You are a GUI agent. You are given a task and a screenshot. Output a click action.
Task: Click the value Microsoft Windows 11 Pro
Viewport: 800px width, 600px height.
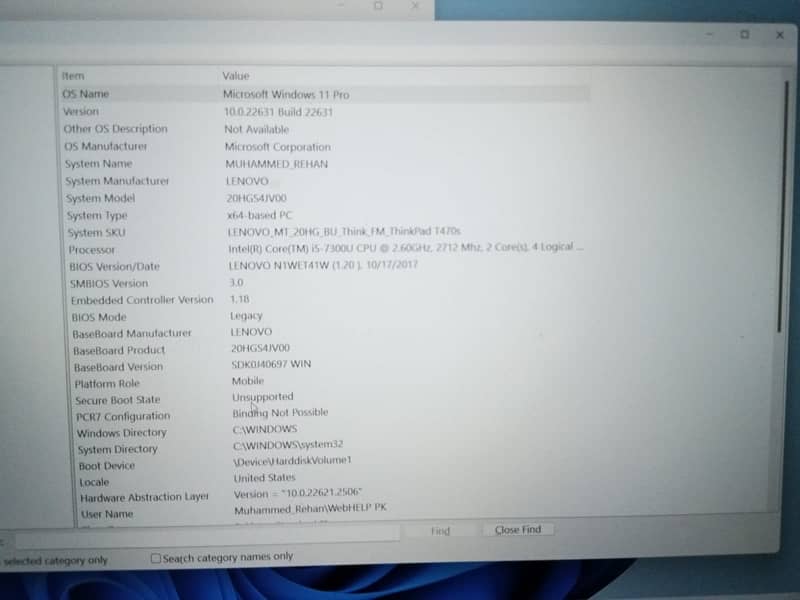coord(286,94)
